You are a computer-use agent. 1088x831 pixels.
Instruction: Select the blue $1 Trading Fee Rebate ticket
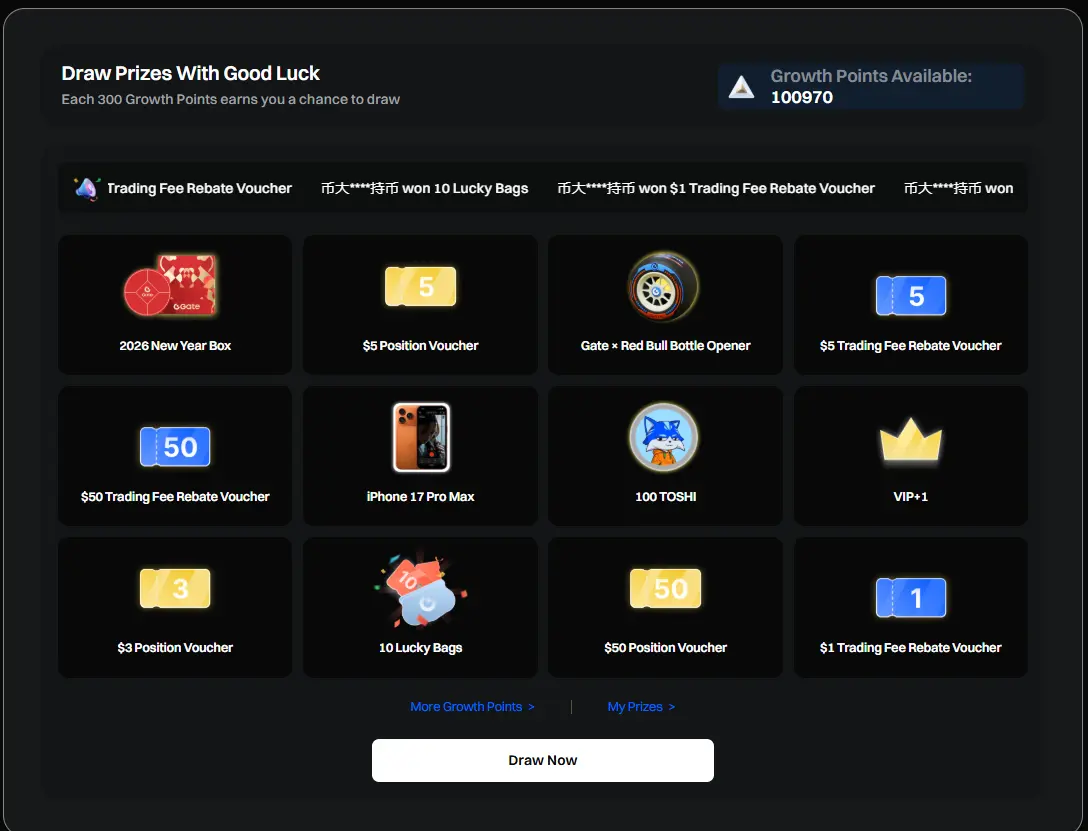910,598
